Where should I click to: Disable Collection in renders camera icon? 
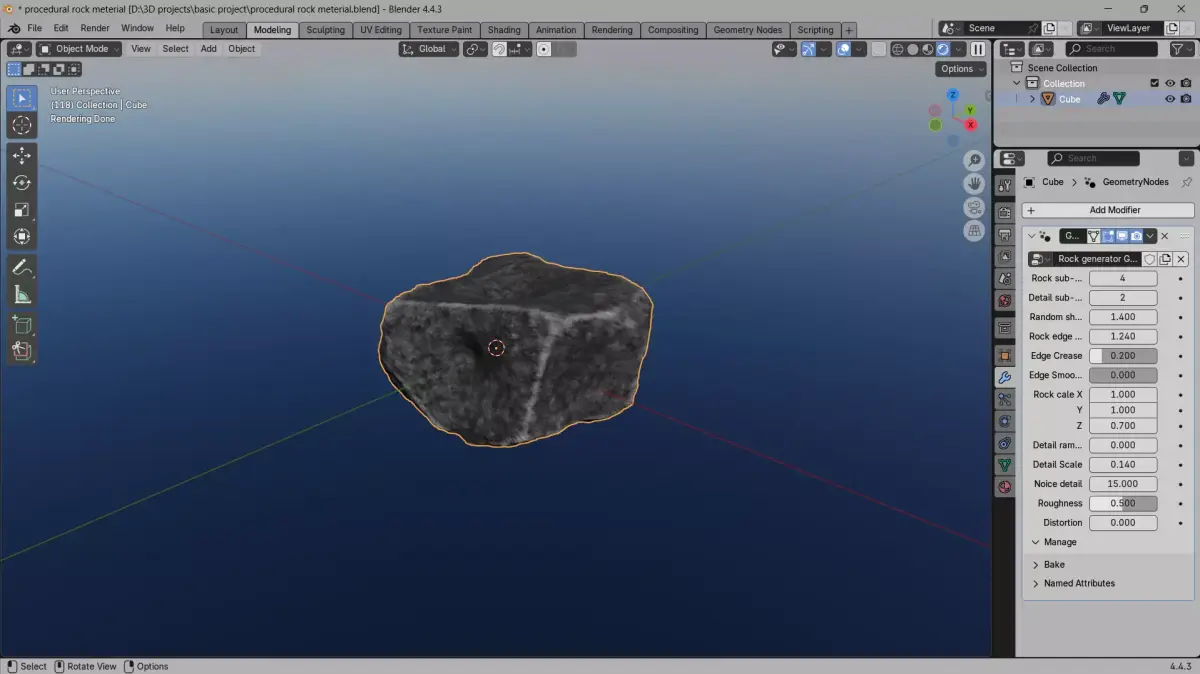(1186, 84)
